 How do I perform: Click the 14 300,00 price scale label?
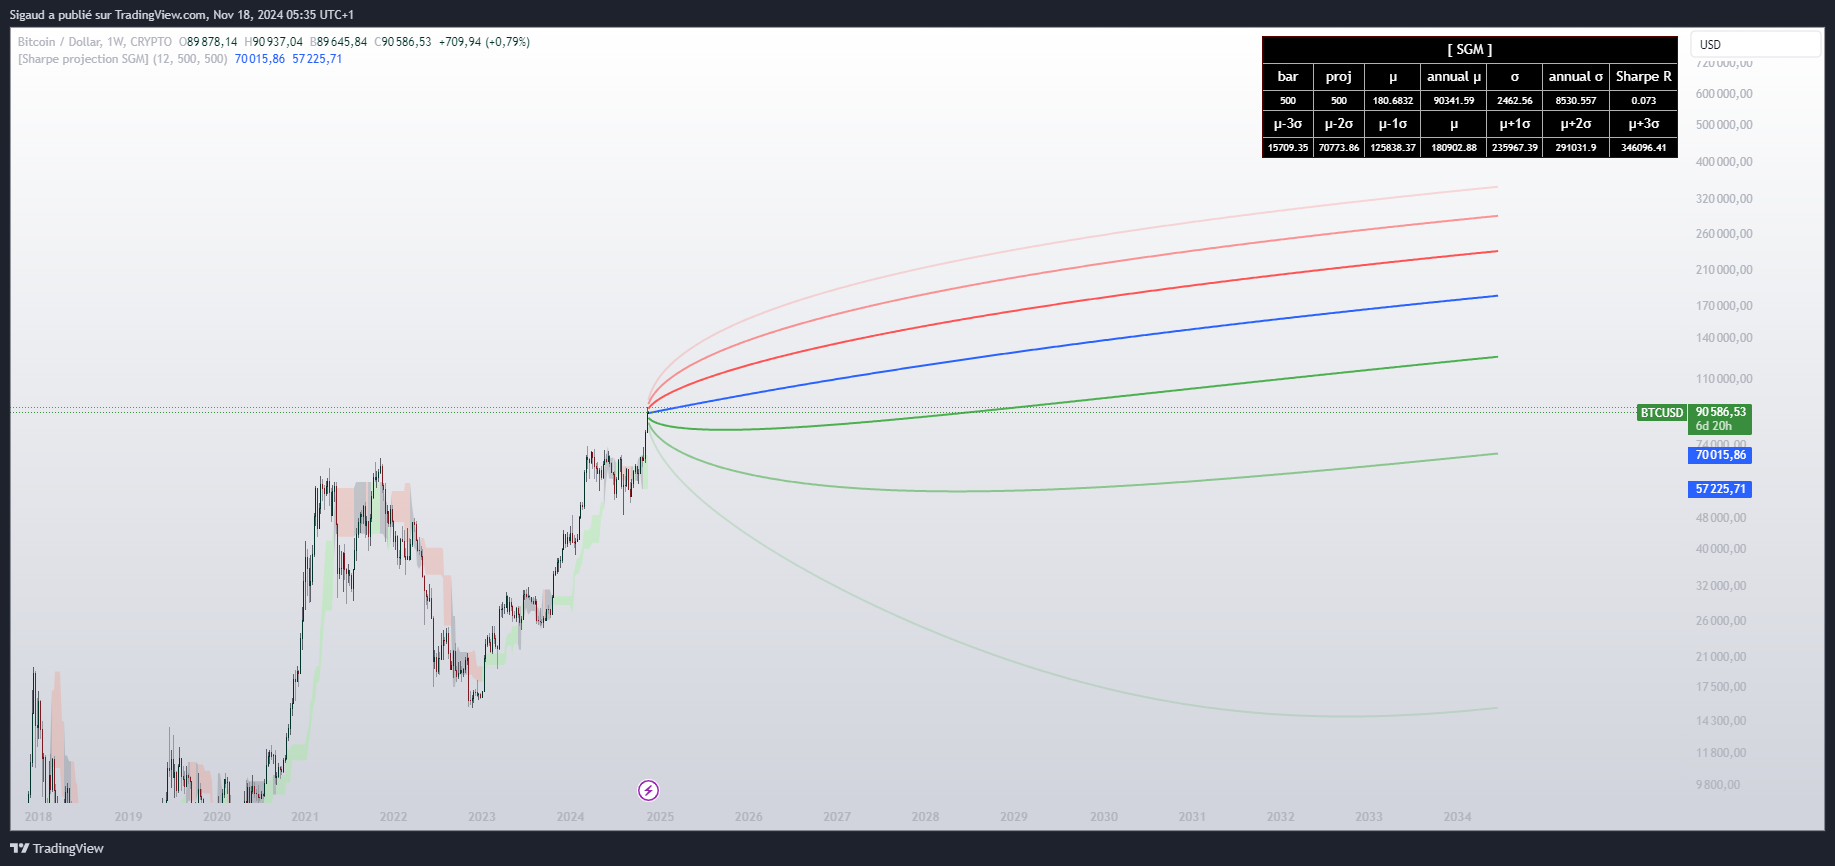click(1721, 721)
